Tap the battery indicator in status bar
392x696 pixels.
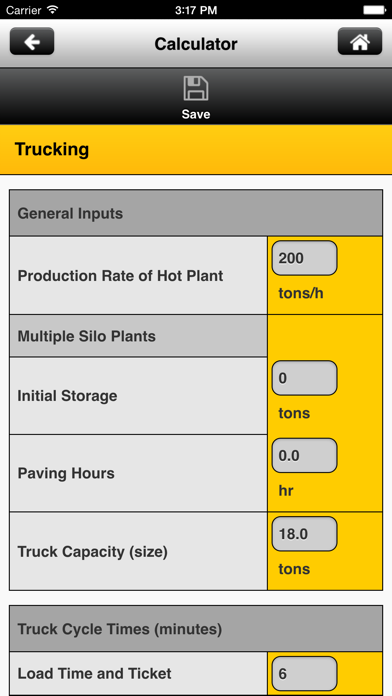point(375,9)
